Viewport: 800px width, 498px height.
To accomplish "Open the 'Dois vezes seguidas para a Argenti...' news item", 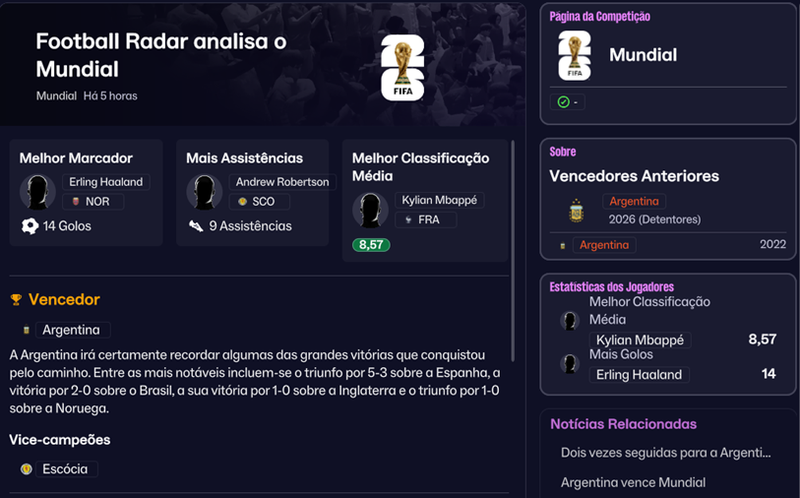I will coord(665,453).
